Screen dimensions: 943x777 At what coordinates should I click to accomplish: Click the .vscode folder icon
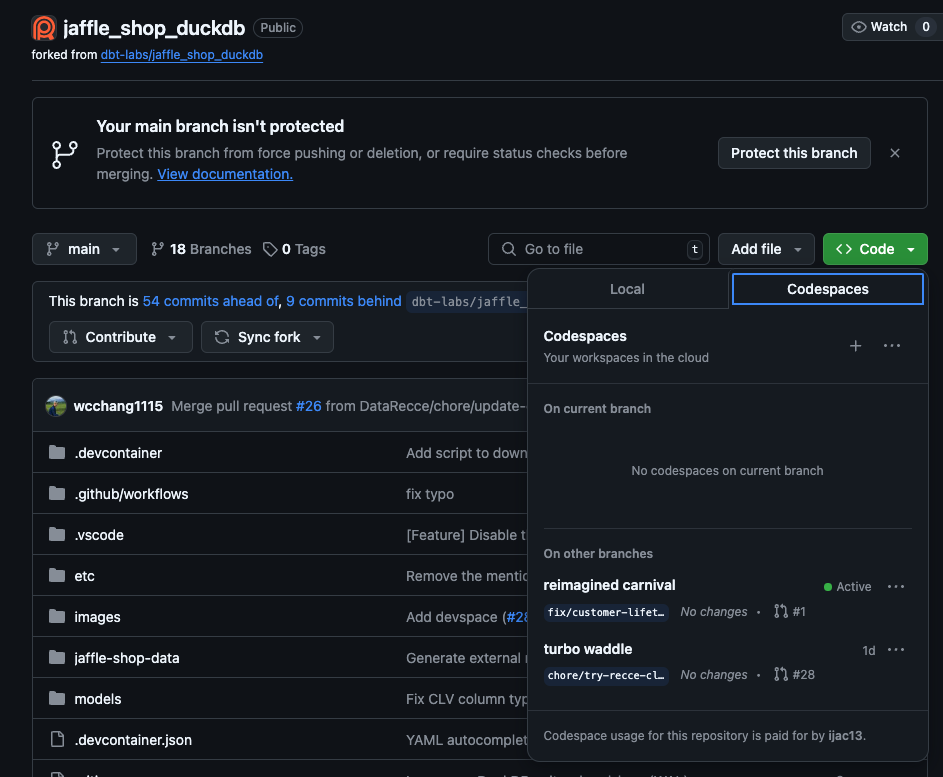[x=57, y=535]
